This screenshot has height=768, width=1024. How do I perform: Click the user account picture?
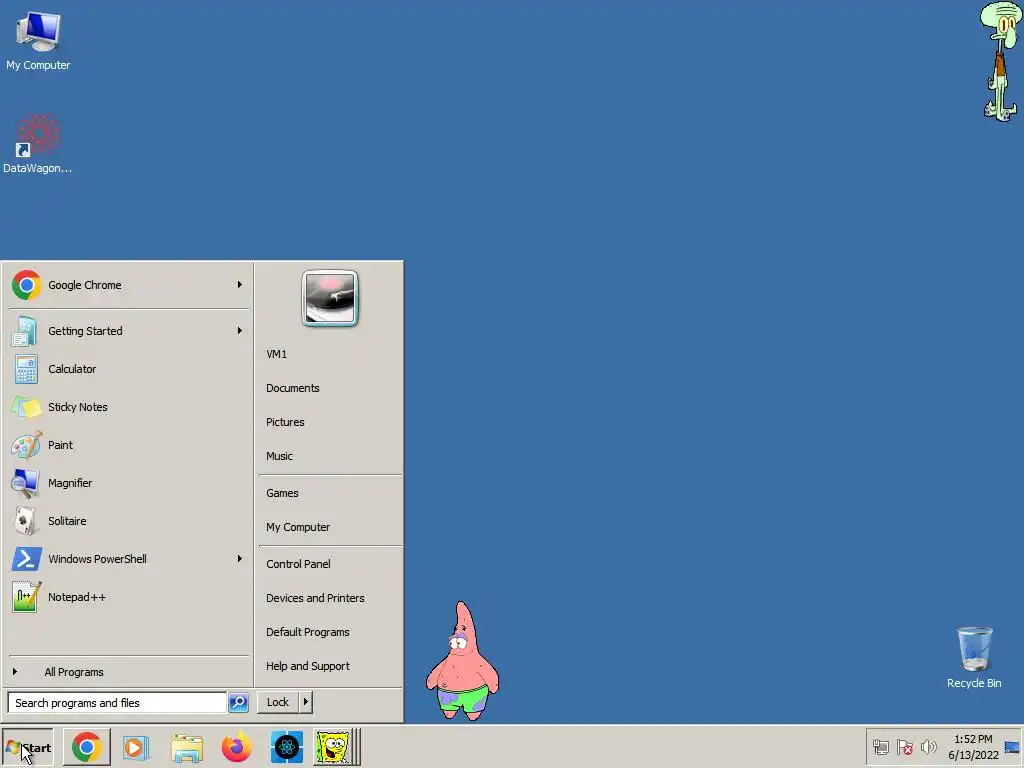tap(330, 298)
